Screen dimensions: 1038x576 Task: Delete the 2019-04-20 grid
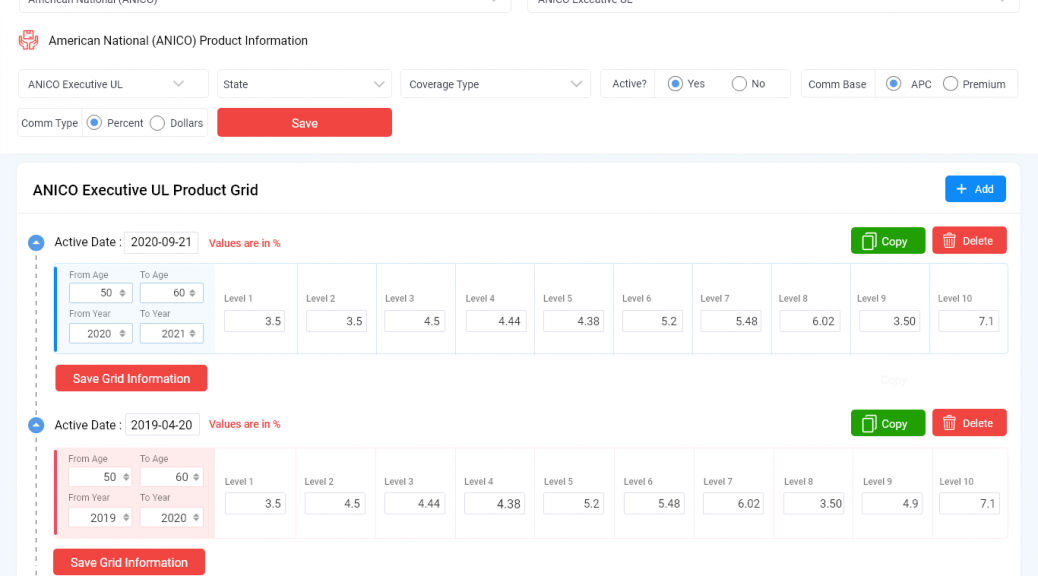pos(969,422)
